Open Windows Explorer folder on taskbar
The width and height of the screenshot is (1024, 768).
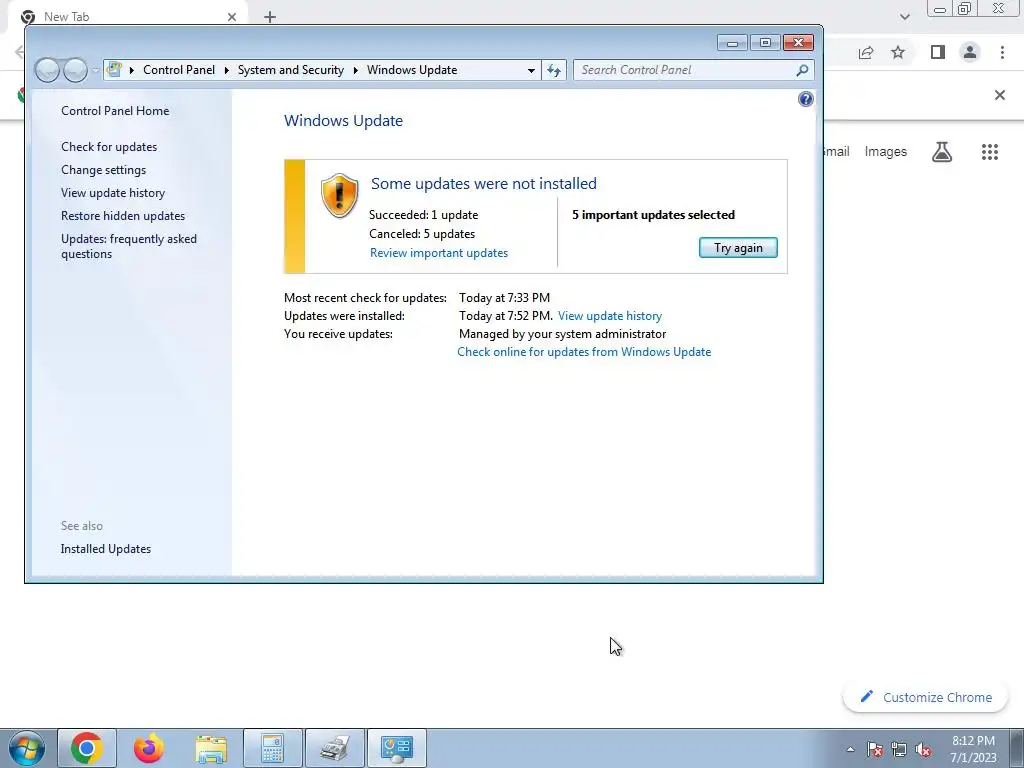211,749
